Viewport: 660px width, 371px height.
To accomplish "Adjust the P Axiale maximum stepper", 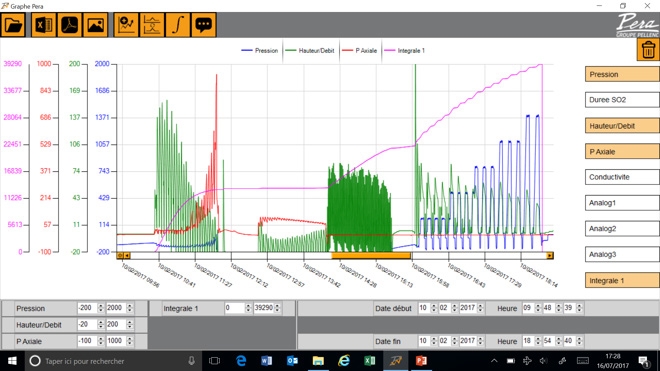I will tap(130, 341).
